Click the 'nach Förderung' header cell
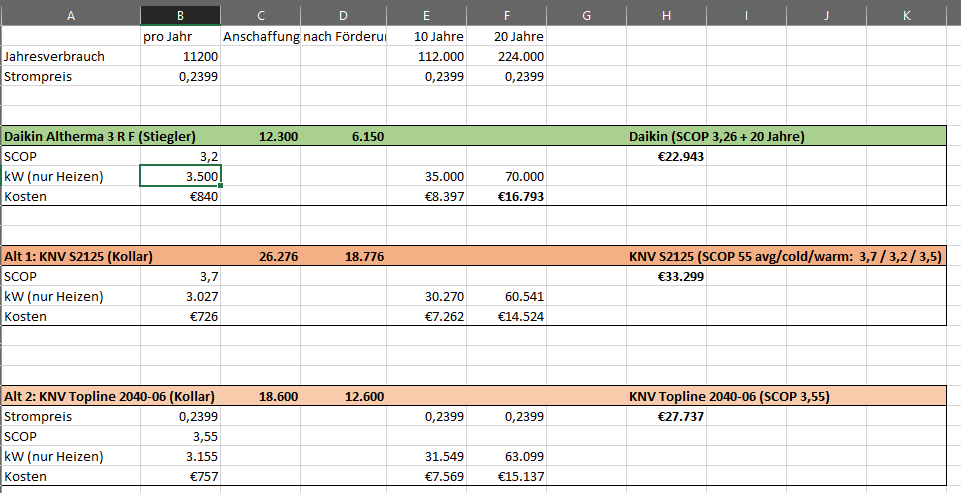961x493 pixels. 343,36
